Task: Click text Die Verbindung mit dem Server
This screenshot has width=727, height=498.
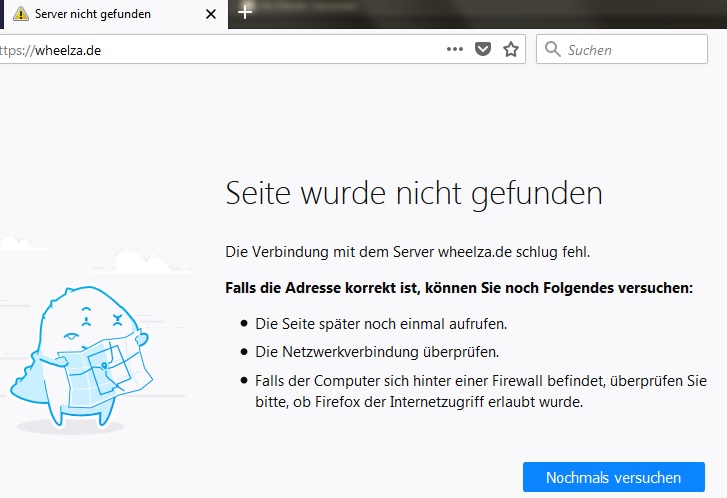Action: [x=330, y=252]
